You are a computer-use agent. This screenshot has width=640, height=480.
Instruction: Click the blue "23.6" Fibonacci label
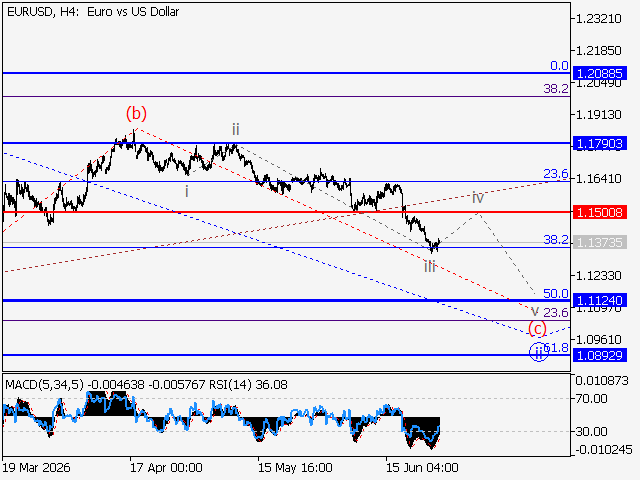[x=556, y=174]
